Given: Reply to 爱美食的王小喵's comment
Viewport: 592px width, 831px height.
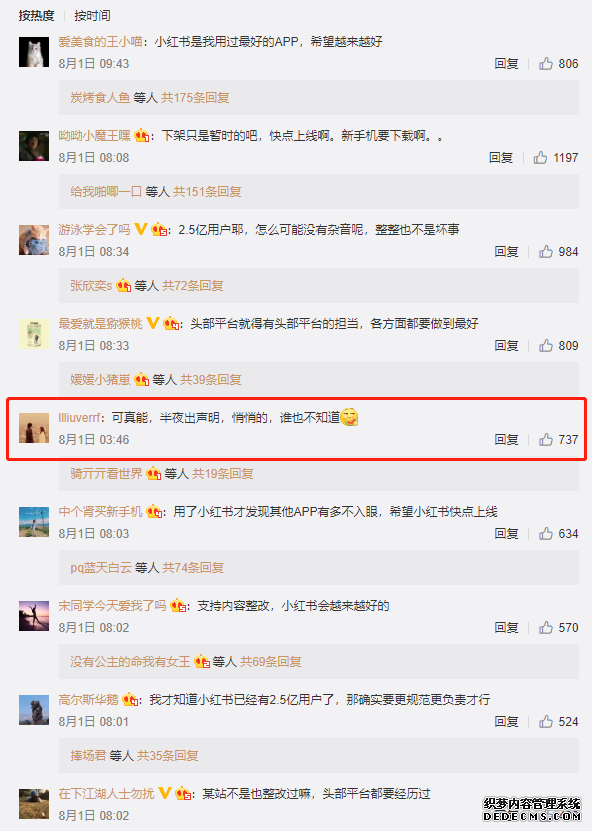Looking at the screenshot, I should pyautogui.click(x=506, y=64).
